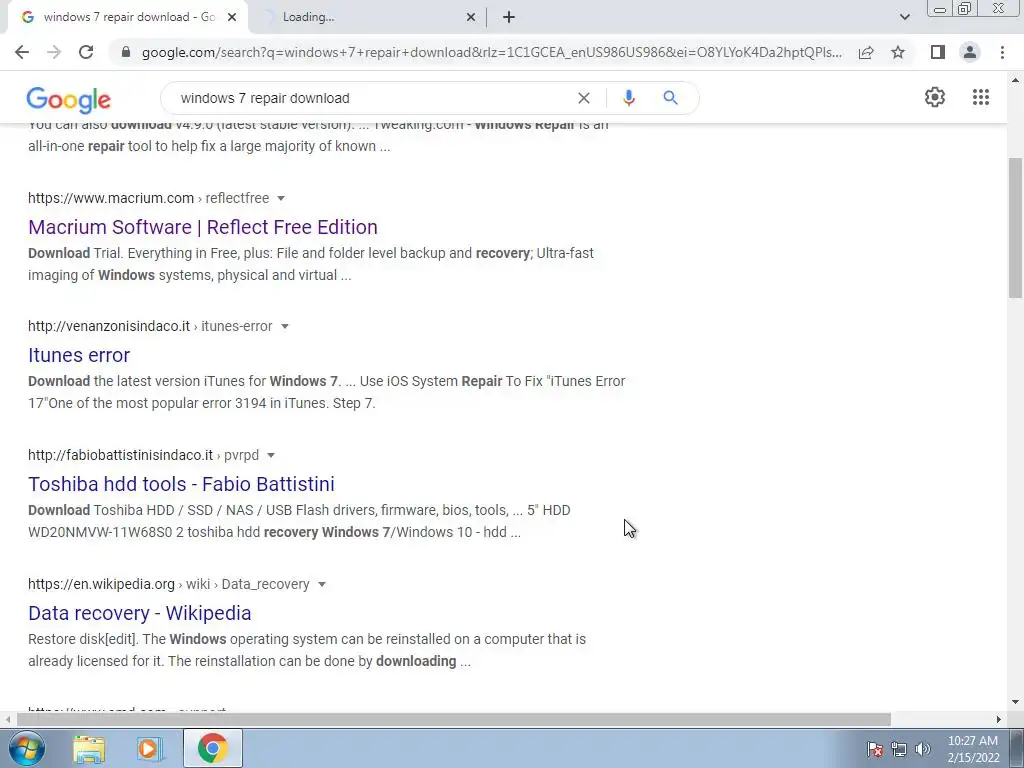Image resolution: width=1024 pixels, height=768 pixels.
Task: Click the Google logo
Action: tap(69, 99)
